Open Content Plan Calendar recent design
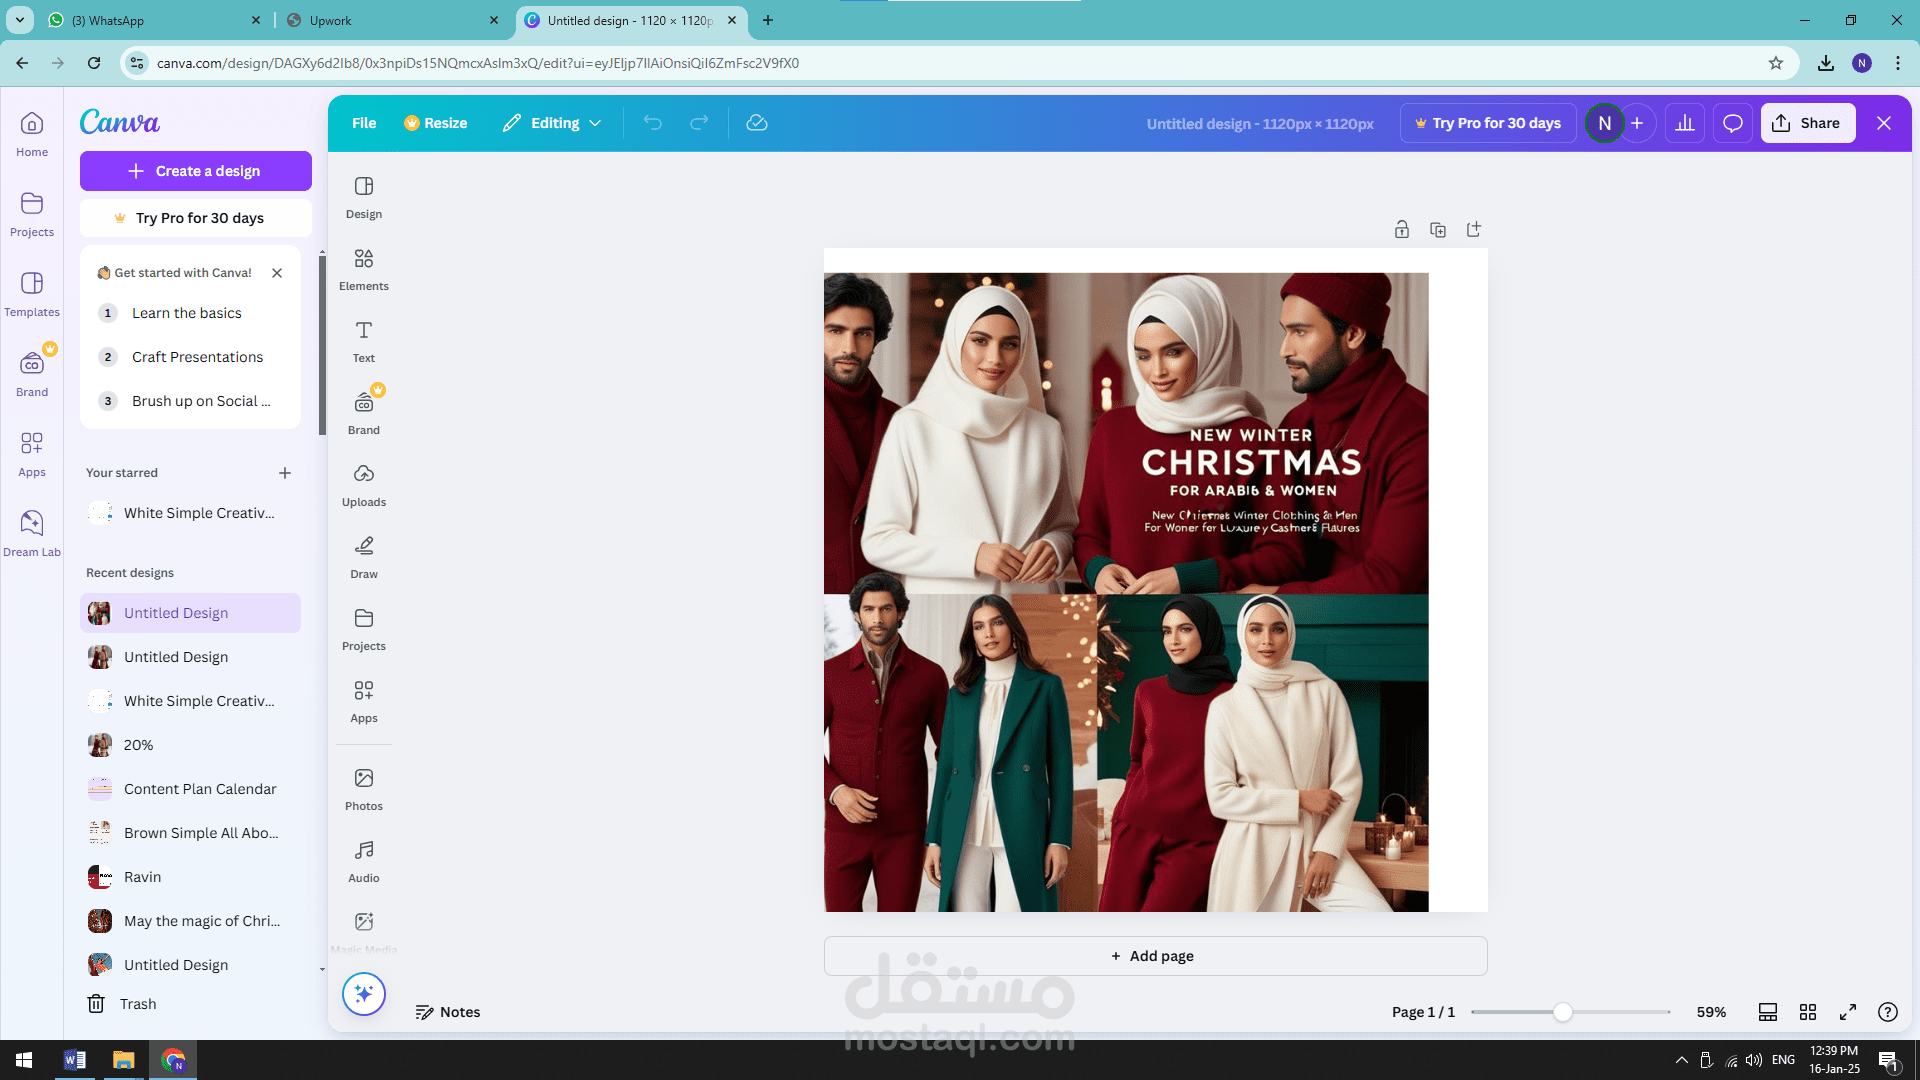The height and width of the screenshot is (1080, 1920). (200, 789)
